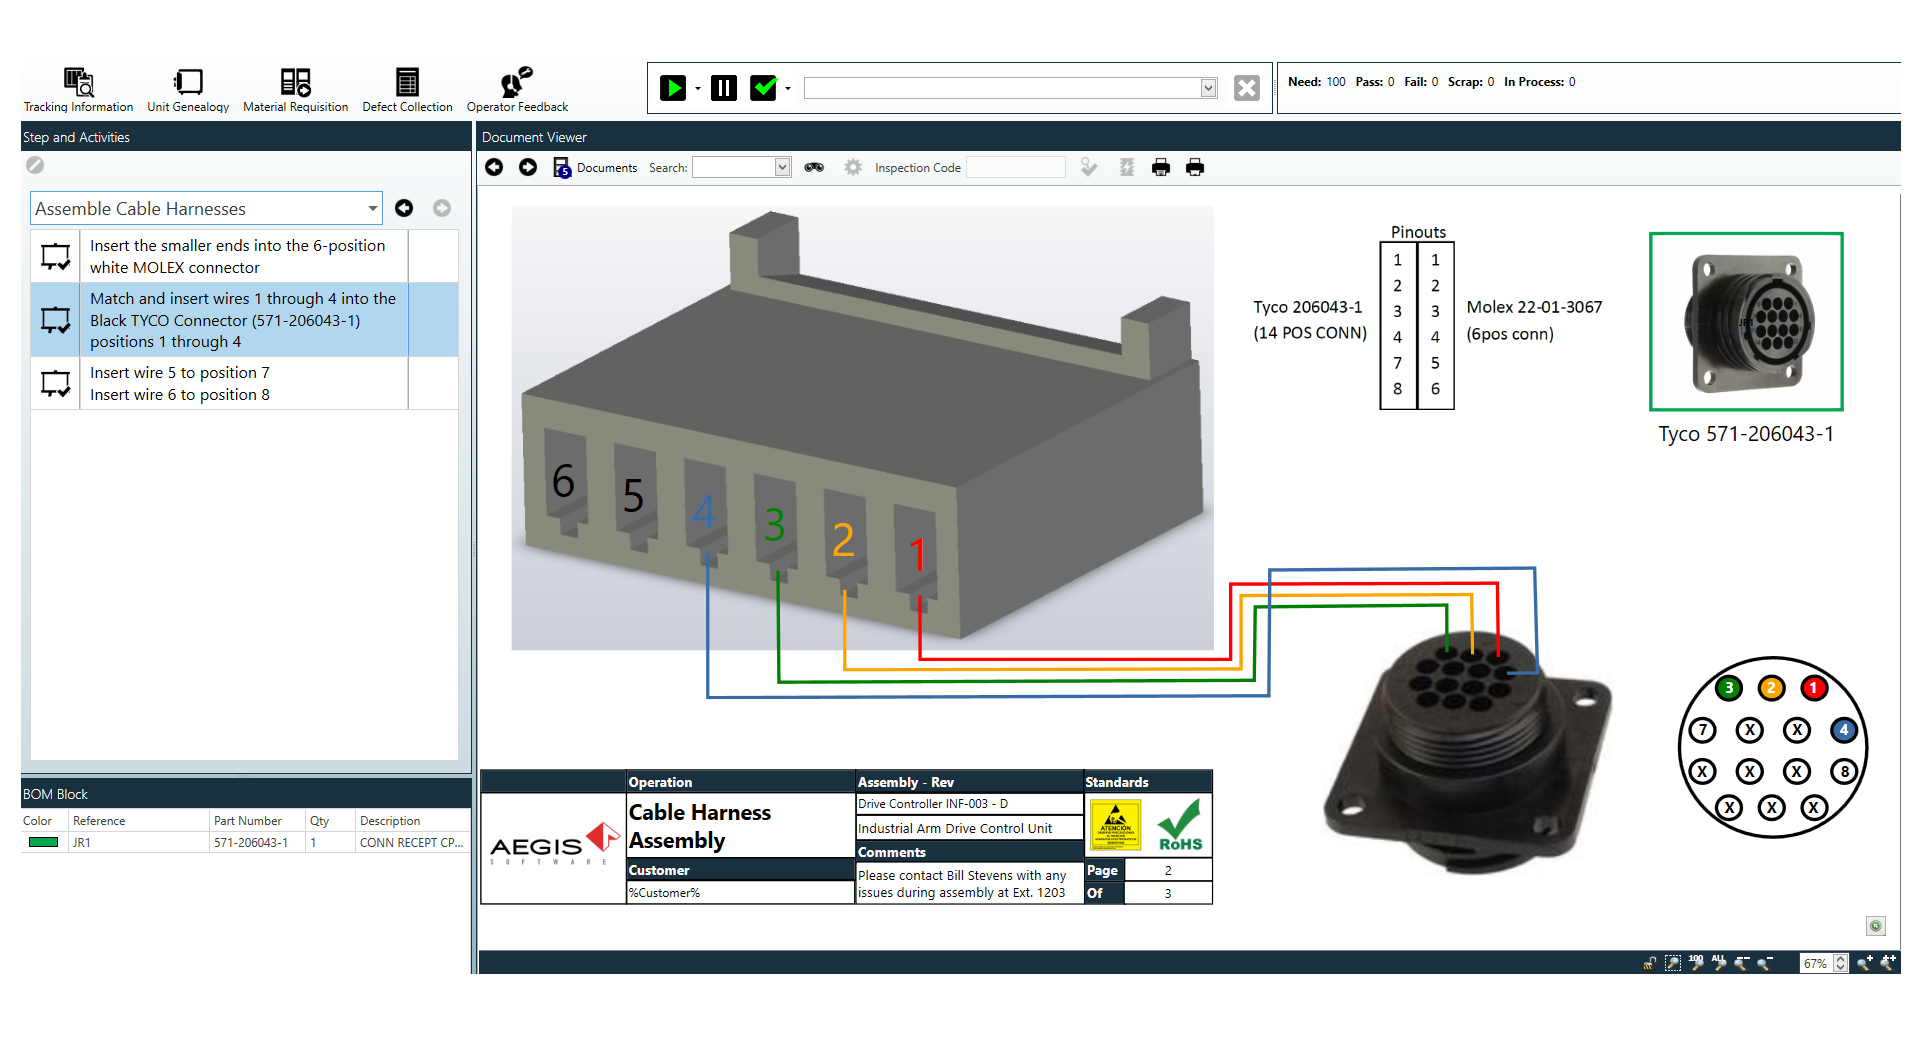Screen dimensions: 1920x1040
Task: Open the Documents list
Action: click(x=596, y=168)
